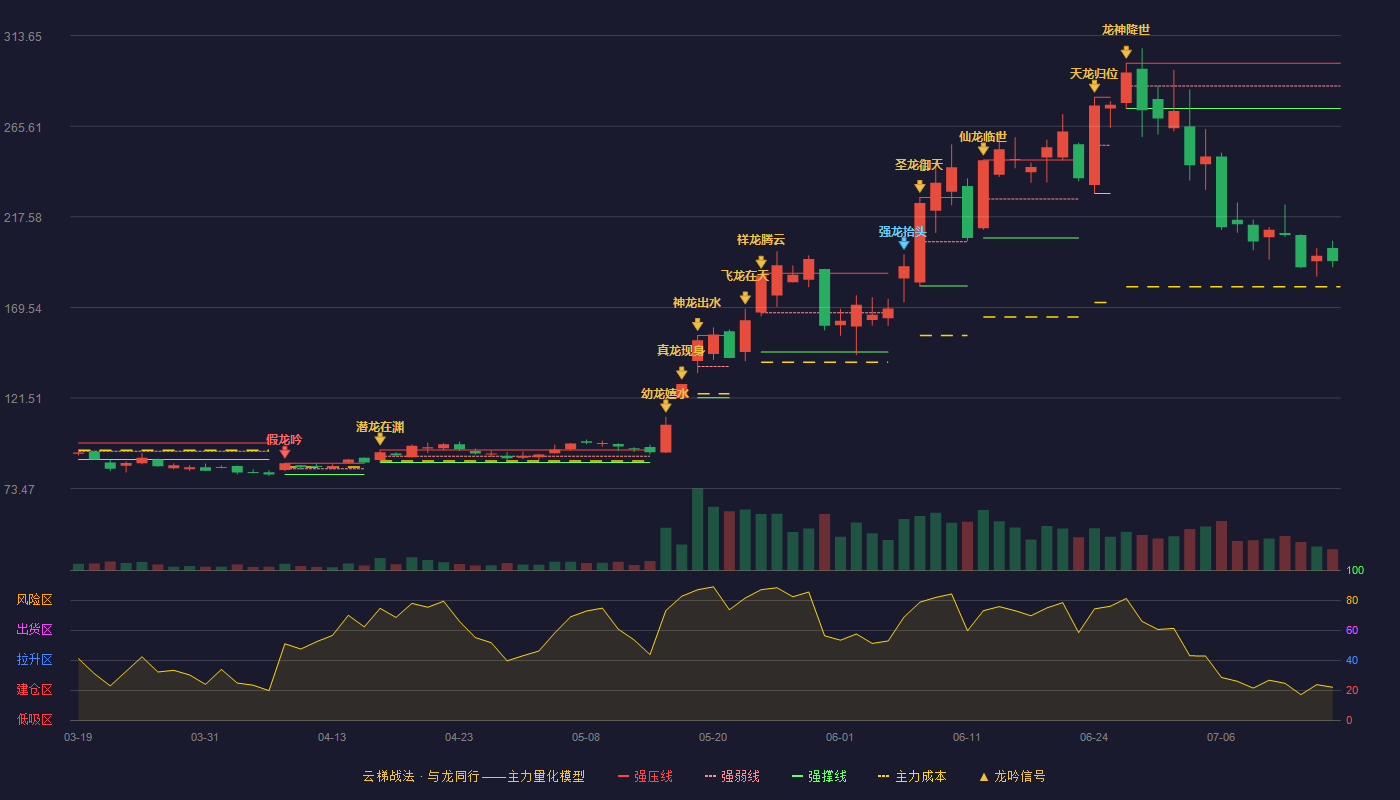The width and height of the screenshot is (1400, 800).
Task: Click the red 假龙吟 arrow marker
Action: (x=285, y=452)
